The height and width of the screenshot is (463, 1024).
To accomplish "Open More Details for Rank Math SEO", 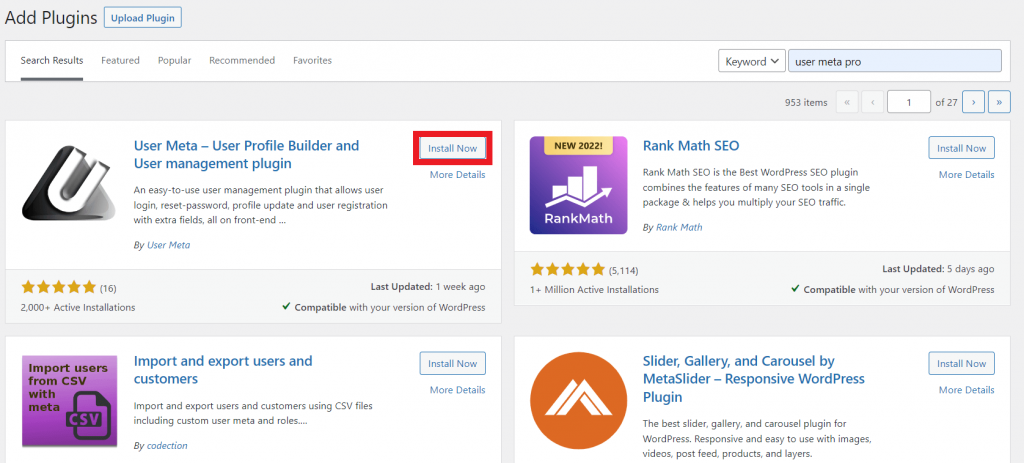I will [967, 174].
